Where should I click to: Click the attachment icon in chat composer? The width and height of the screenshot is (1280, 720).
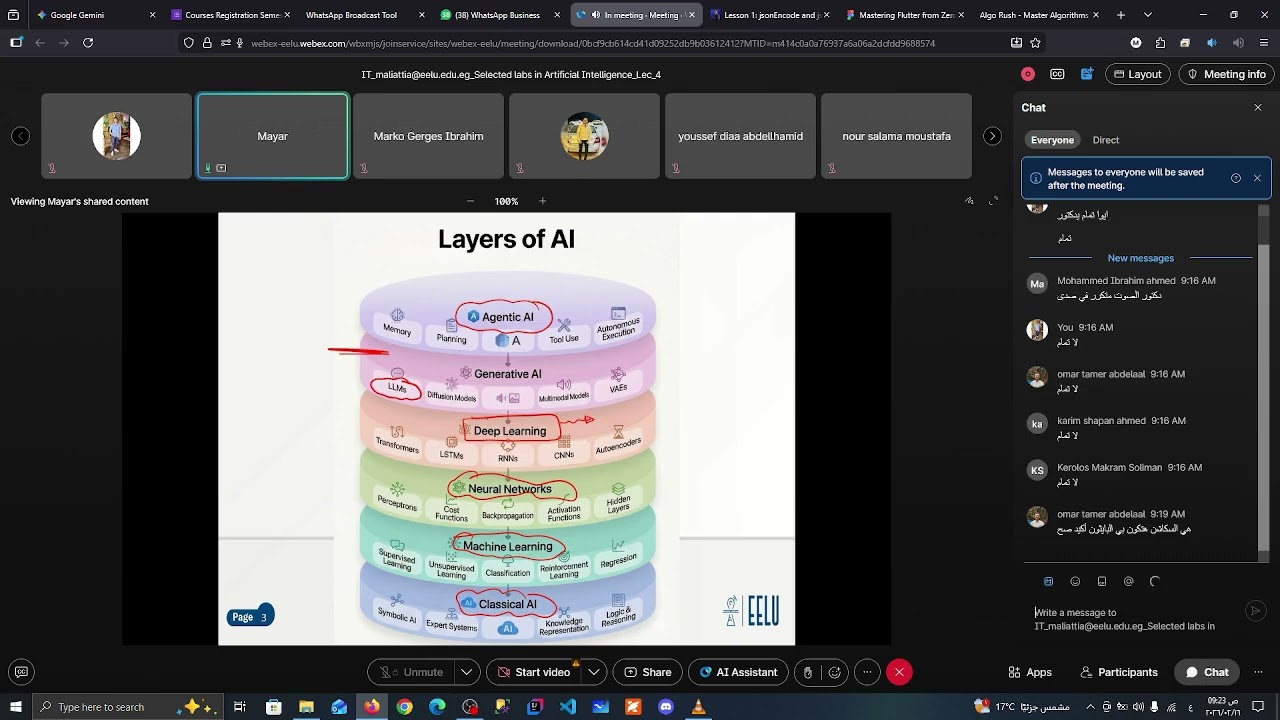(x=1102, y=581)
